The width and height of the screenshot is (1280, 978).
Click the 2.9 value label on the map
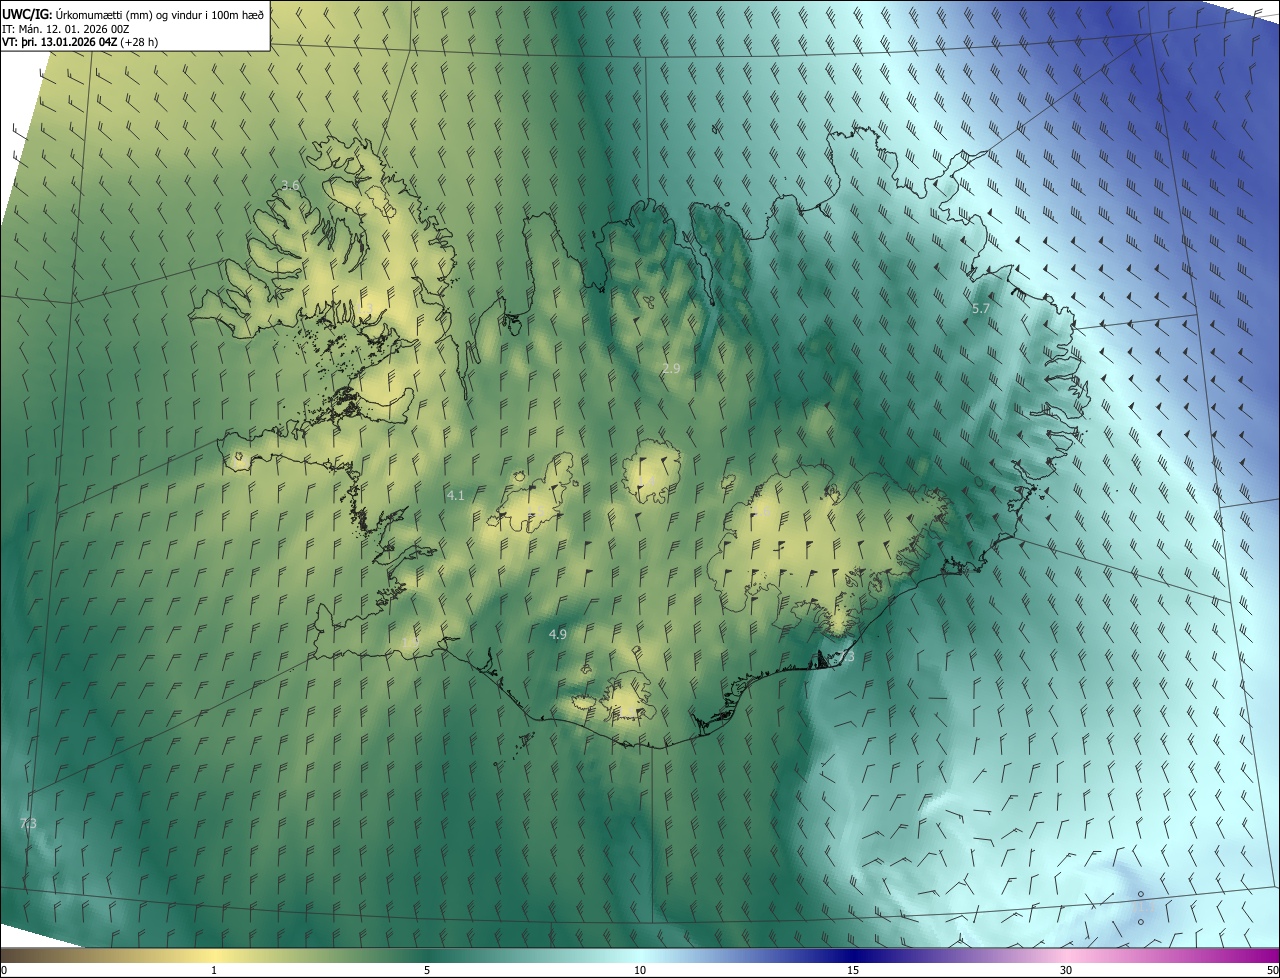671,369
